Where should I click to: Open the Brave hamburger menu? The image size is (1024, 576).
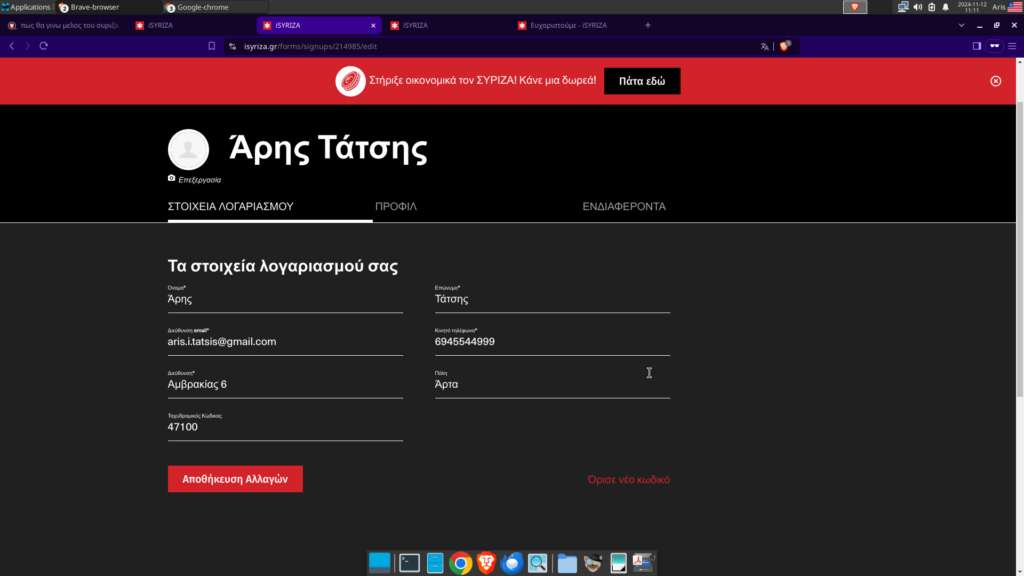pos(1012,46)
